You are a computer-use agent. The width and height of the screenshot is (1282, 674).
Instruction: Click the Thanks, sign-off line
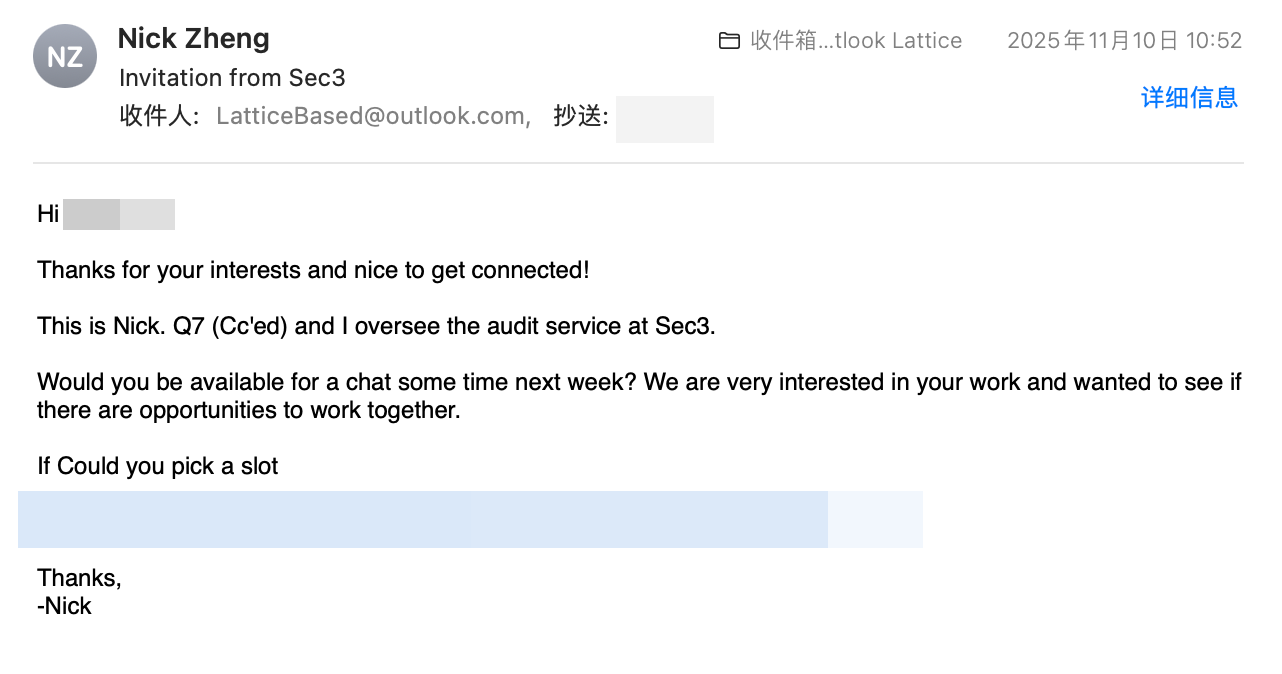79,578
